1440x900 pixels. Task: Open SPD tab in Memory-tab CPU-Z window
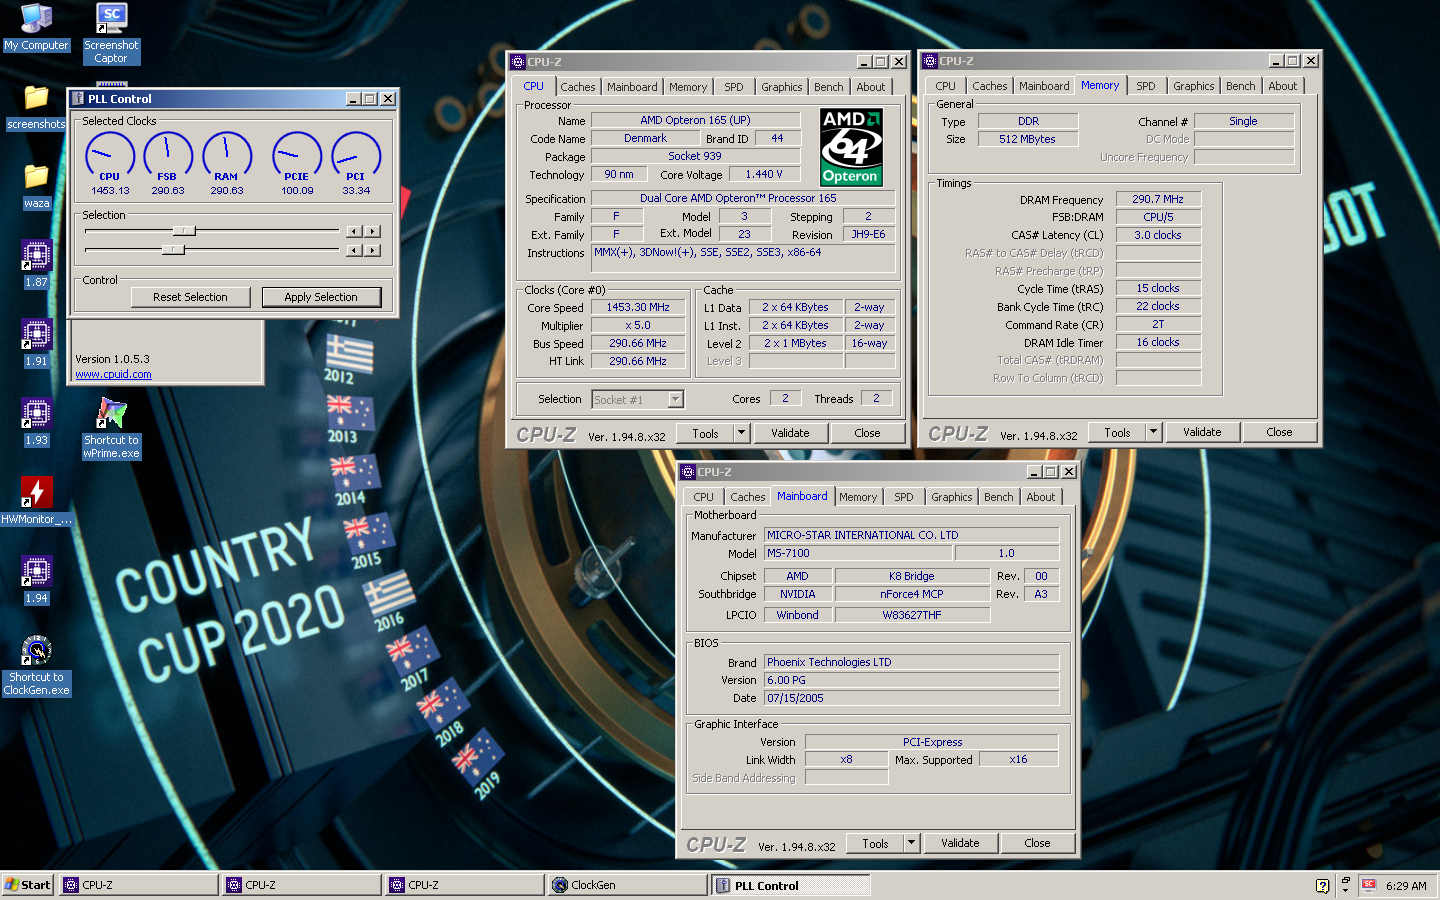coord(1146,86)
